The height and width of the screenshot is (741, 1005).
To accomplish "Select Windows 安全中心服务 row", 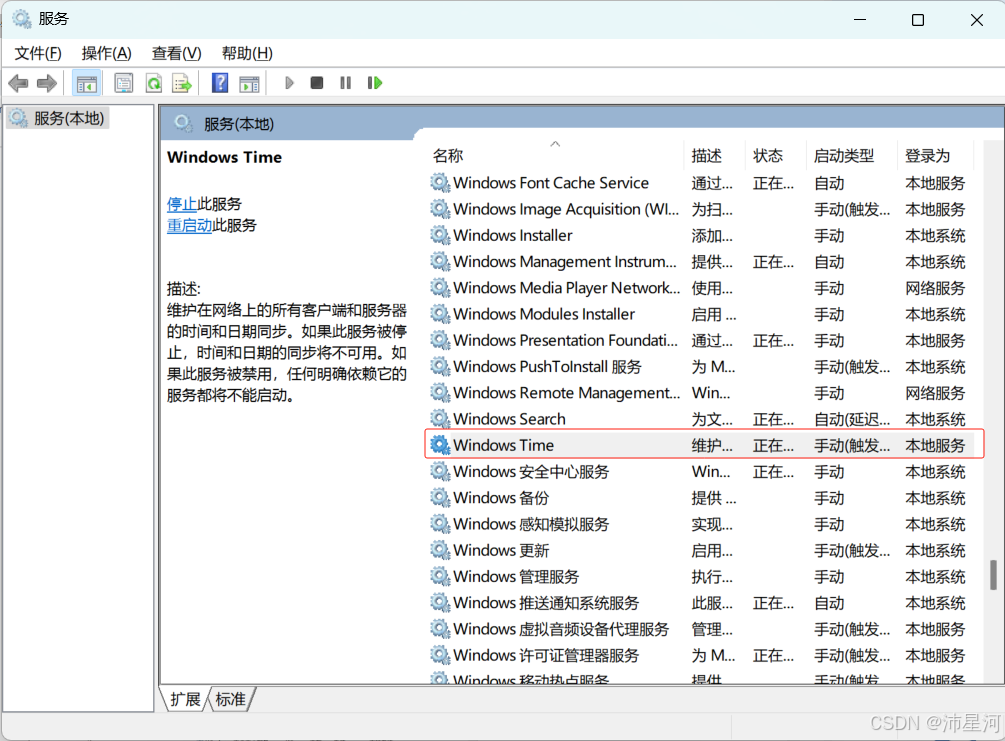I will click(702, 471).
